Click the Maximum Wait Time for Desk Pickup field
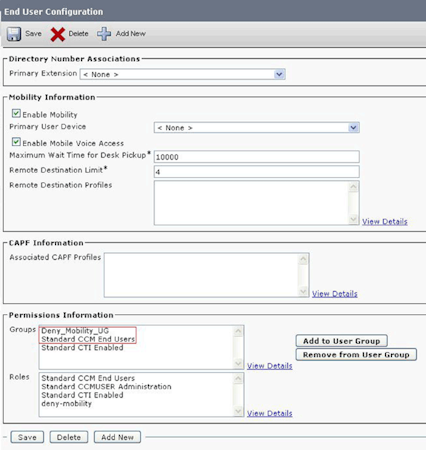Screen dimensions: 426x450 click(256, 157)
